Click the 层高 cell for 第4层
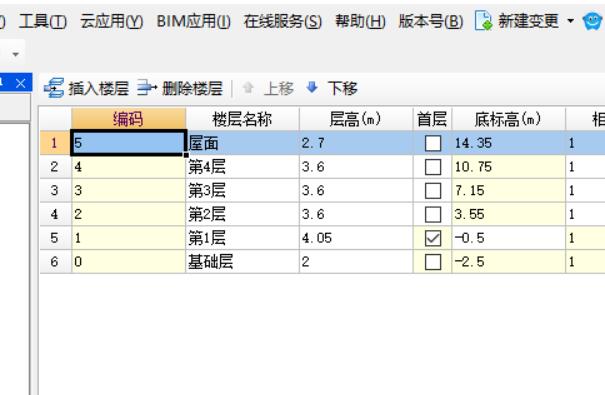Screen dimensions: 605x395 tap(356, 167)
